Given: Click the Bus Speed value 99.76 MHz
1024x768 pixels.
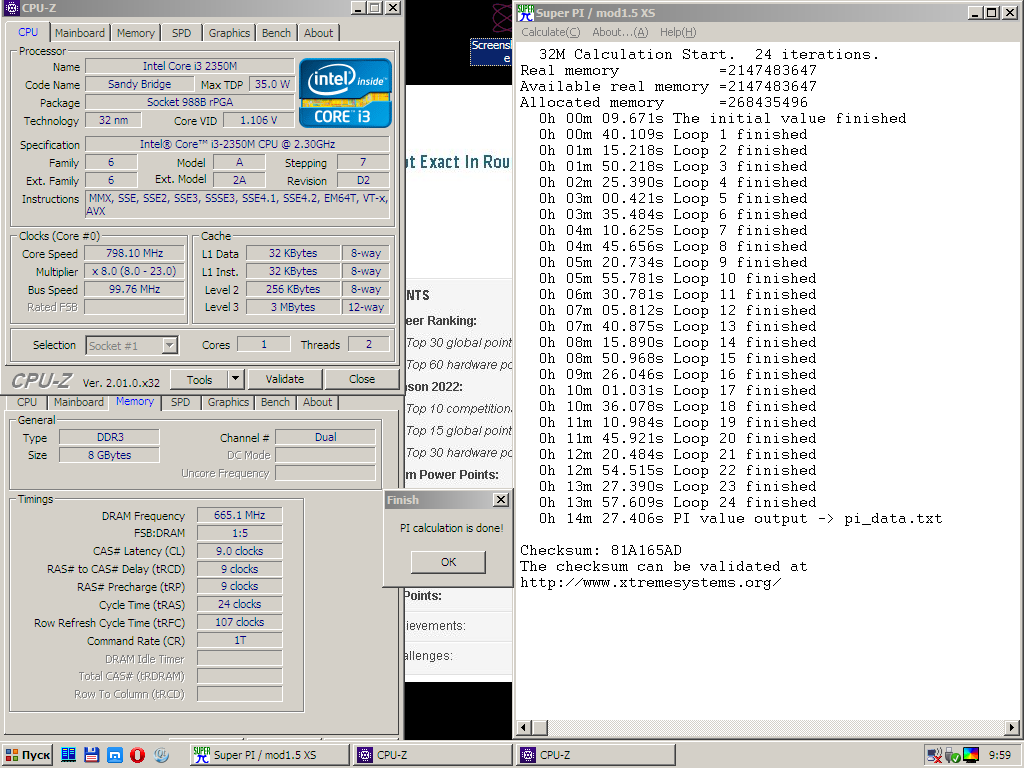Looking at the screenshot, I should tap(134, 289).
